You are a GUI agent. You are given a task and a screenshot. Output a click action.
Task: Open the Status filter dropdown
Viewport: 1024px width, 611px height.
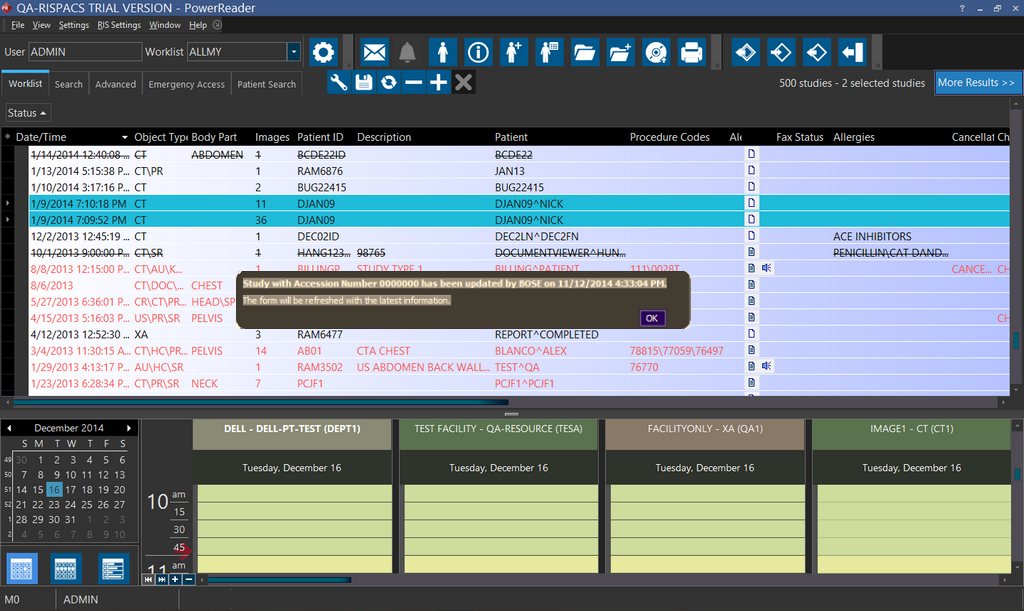point(27,113)
